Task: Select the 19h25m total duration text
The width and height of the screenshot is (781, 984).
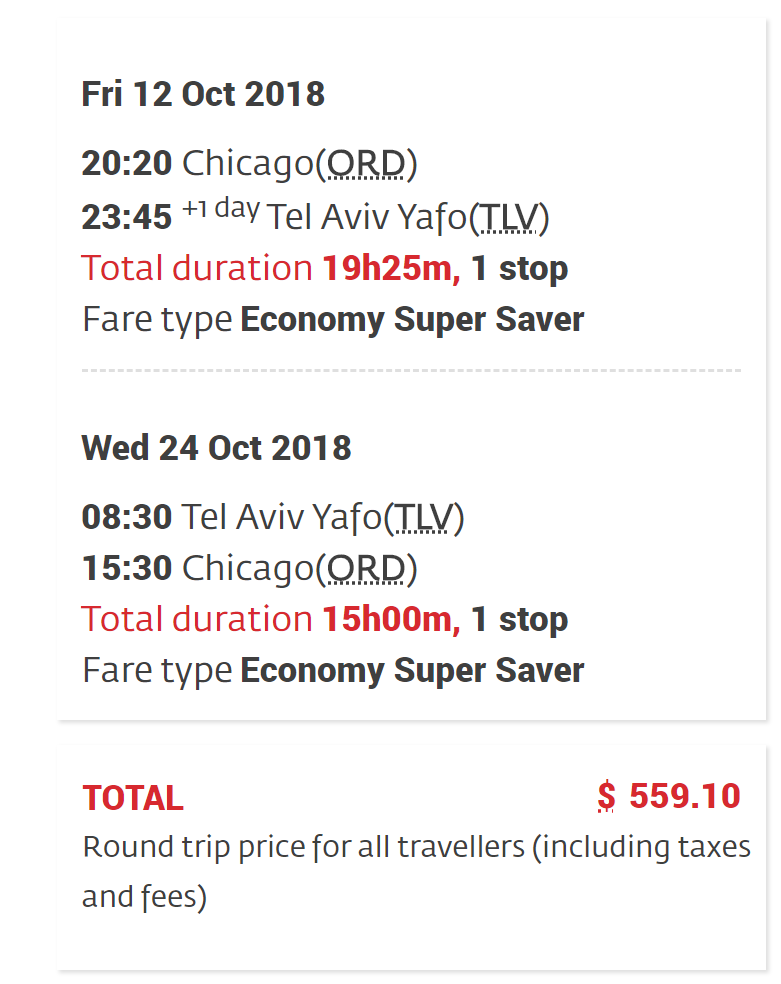Action: [390, 268]
